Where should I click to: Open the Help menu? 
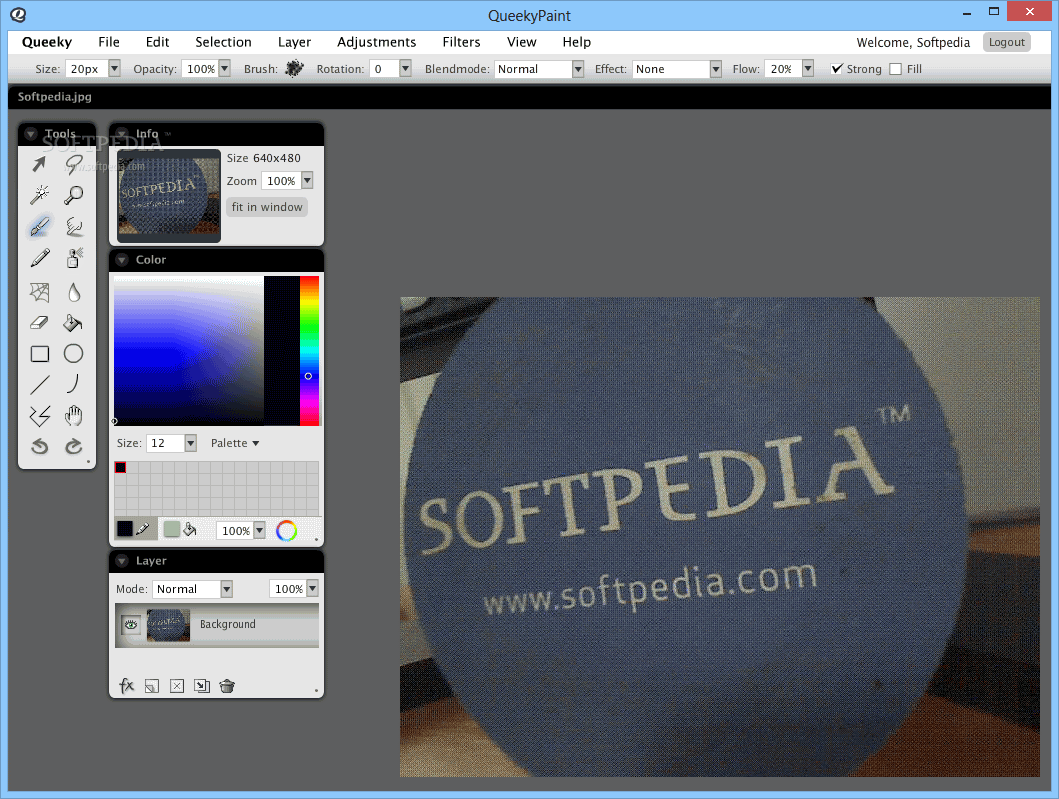point(577,42)
